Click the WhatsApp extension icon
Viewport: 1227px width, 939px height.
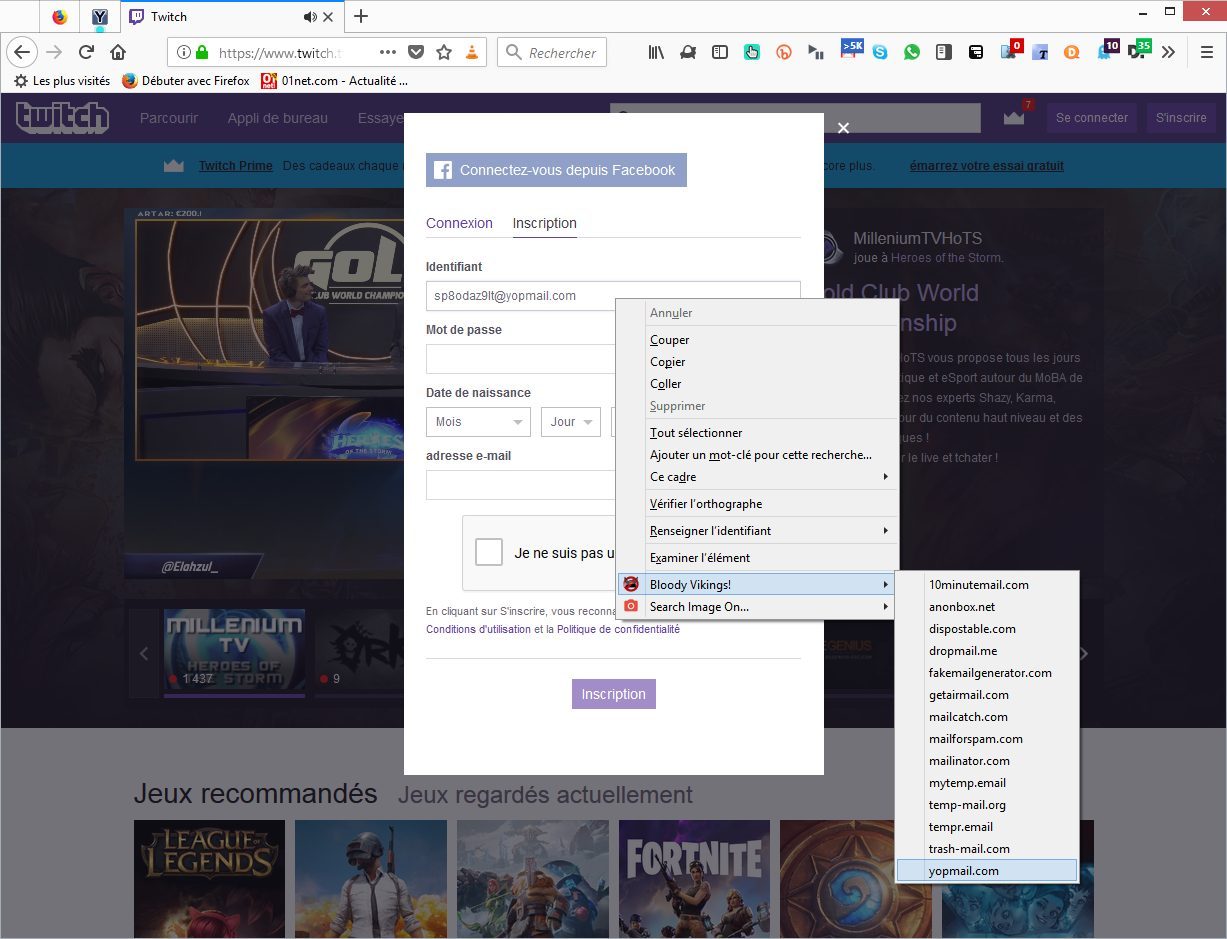coord(912,52)
